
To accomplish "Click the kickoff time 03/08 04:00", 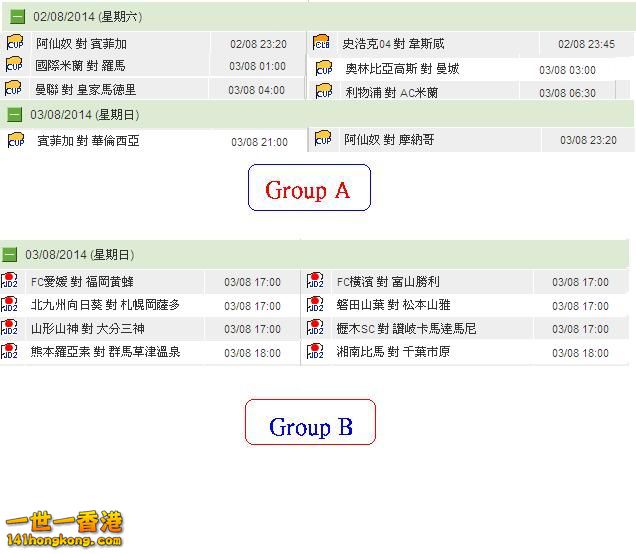I will coord(257,90).
